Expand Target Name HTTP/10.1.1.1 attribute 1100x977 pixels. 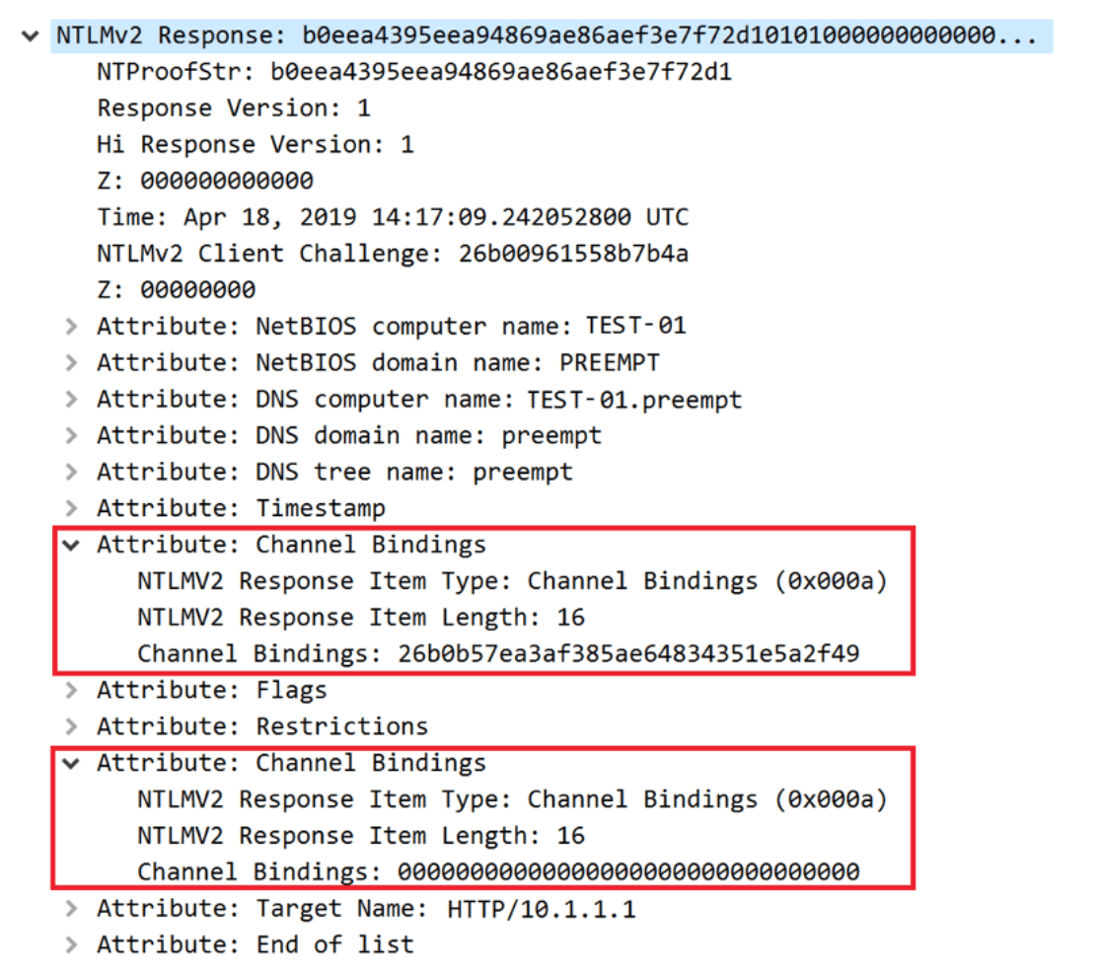[x=71, y=909]
